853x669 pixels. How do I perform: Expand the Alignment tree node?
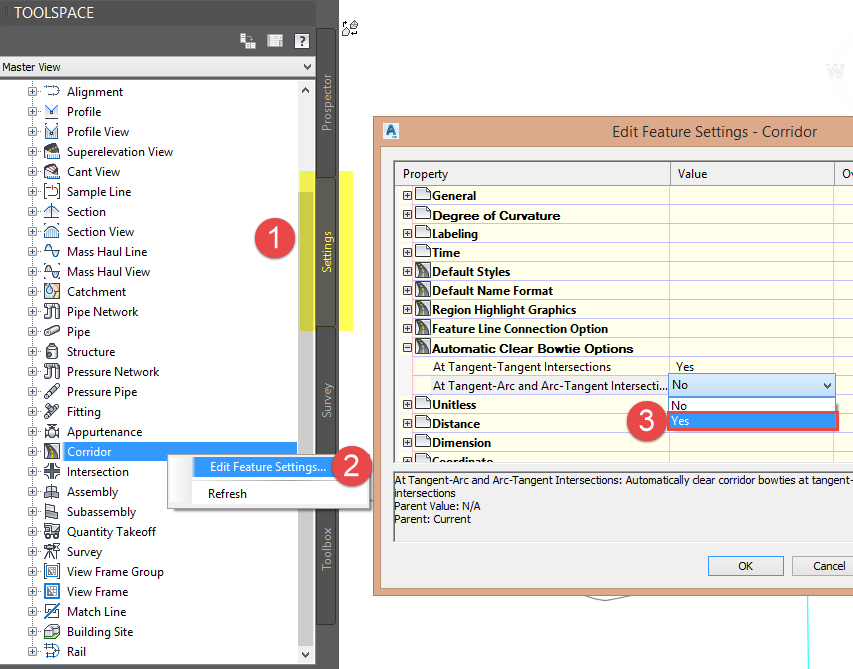pyautogui.click(x=32, y=91)
